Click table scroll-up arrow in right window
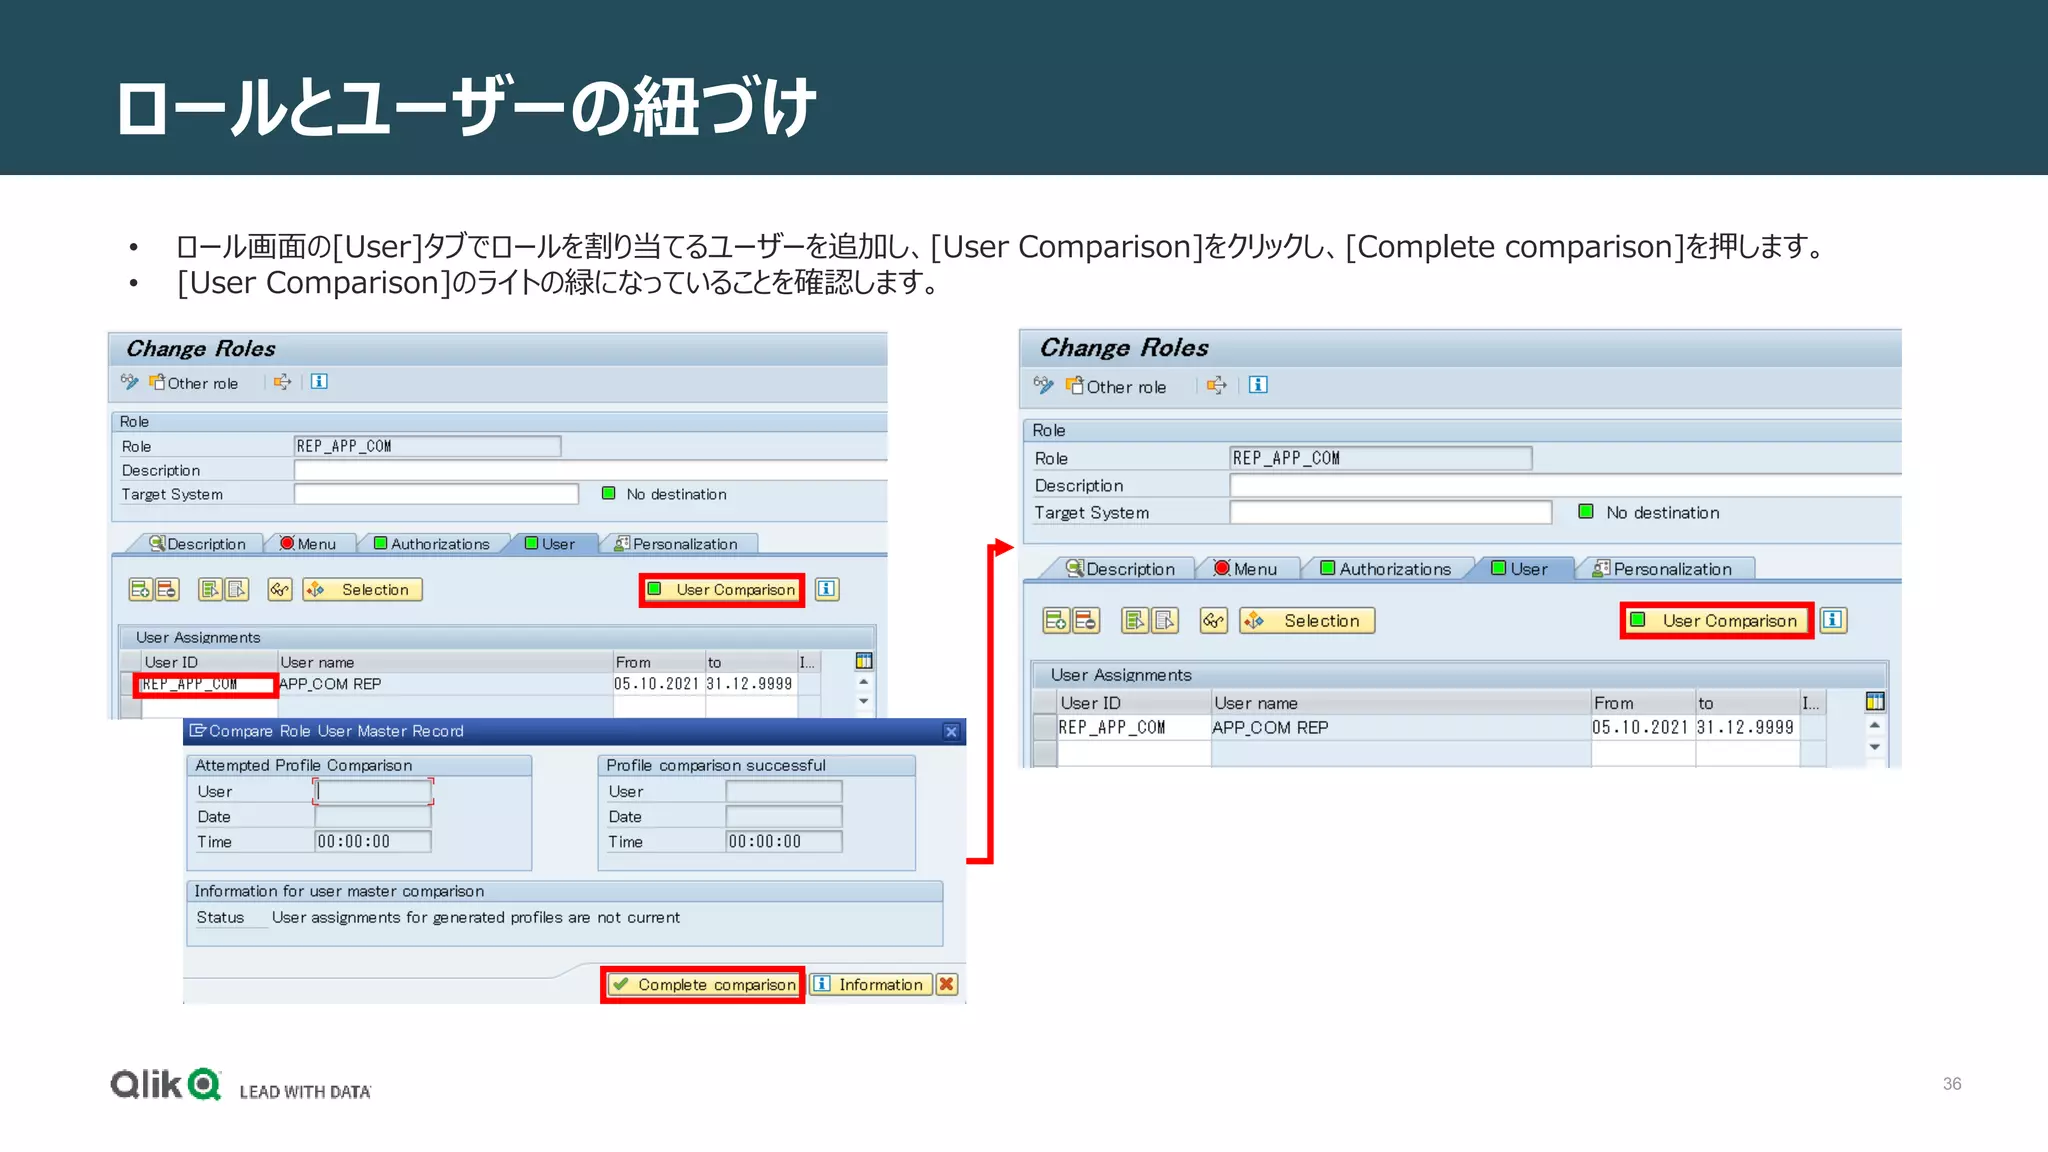This screenshot has width=2048, height=1152. (x=1875, y=725)
